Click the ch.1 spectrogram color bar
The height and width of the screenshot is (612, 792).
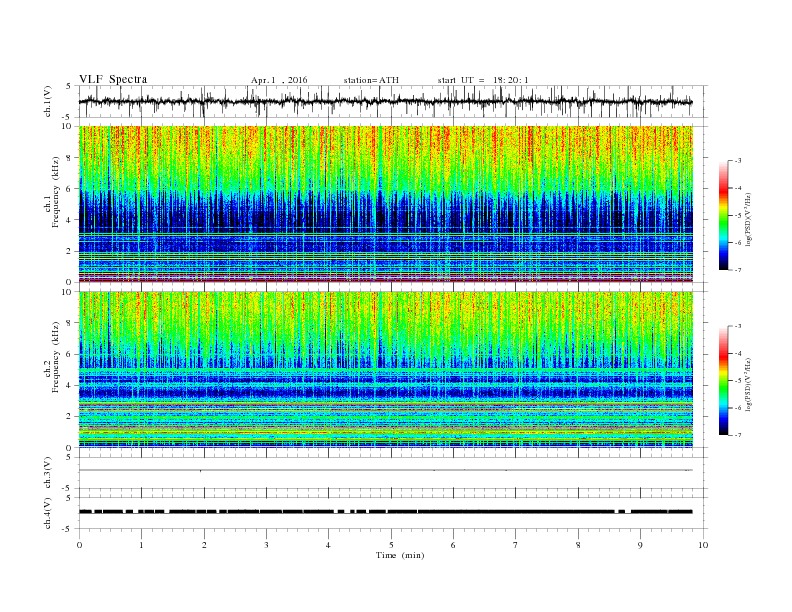[x=723, y=216]
